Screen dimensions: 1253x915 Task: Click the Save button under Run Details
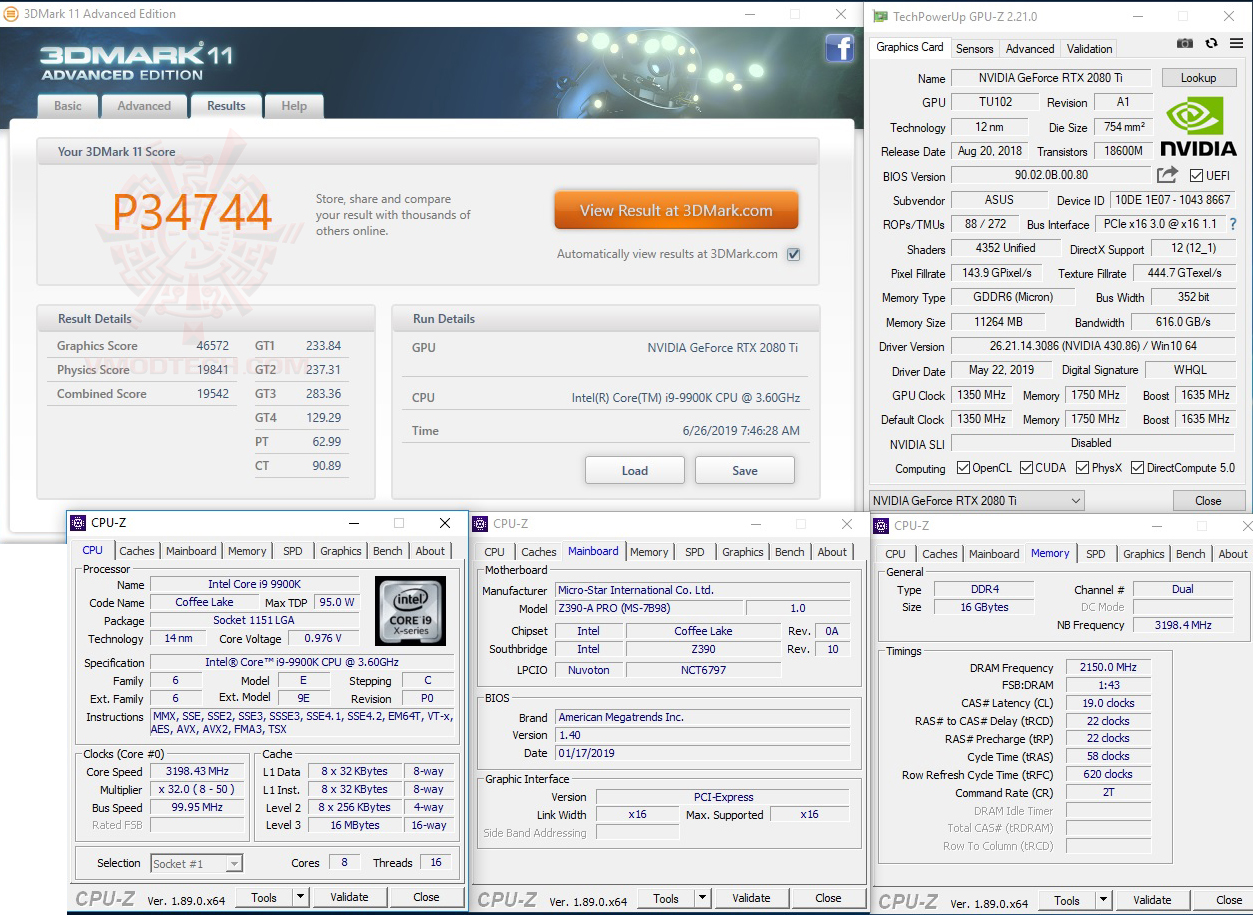[x=744, y=469]
